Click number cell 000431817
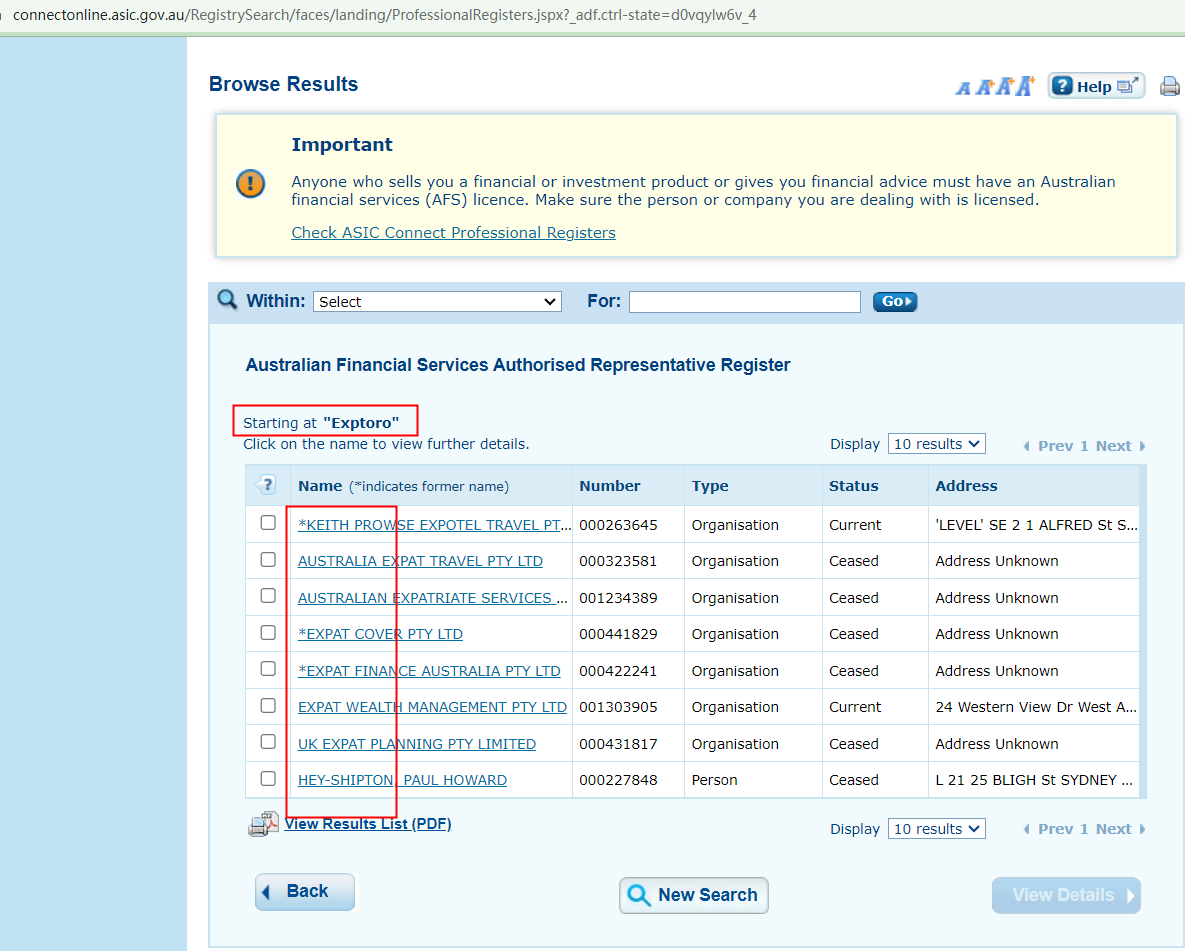The height and width of the screenshot is (951, 1185). click(618, 744)
